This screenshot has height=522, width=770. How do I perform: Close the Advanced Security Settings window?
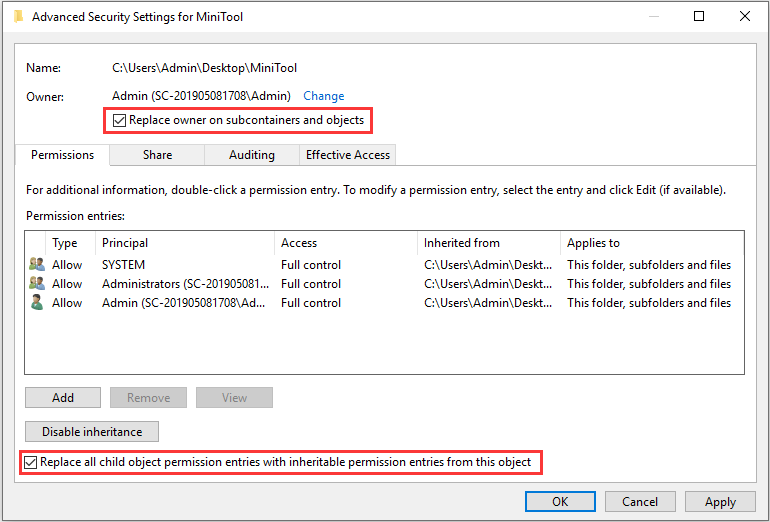pyautogui.click(x=744, y=16)
